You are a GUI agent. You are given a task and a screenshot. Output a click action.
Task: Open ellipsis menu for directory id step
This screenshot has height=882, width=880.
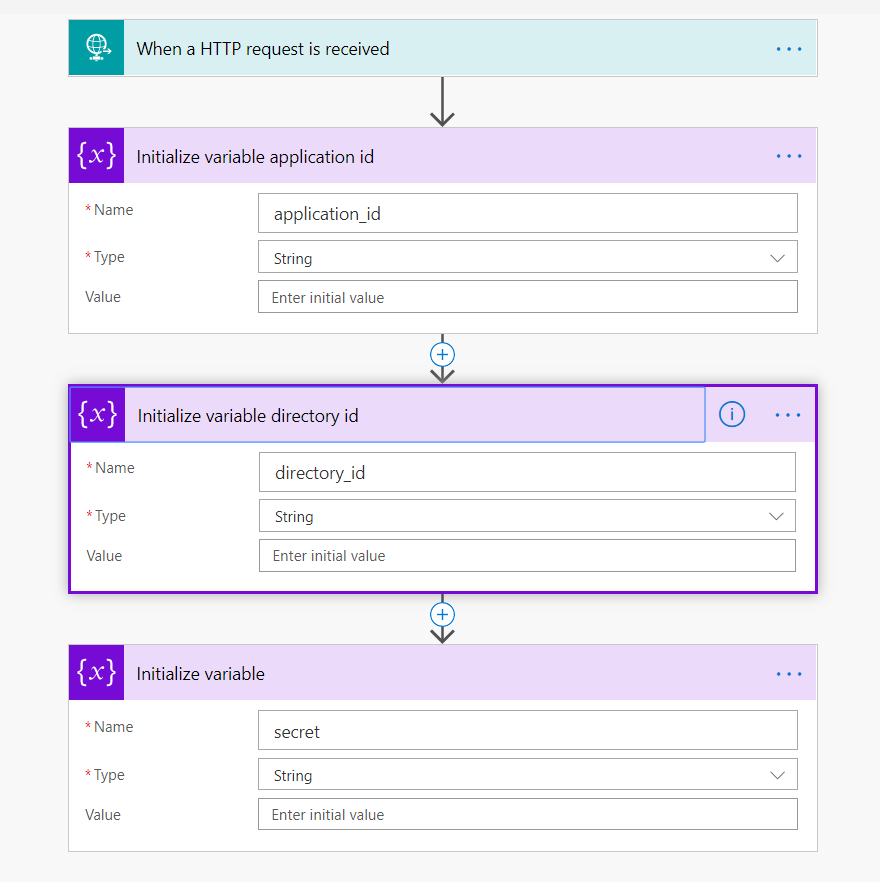coord(788,415)
